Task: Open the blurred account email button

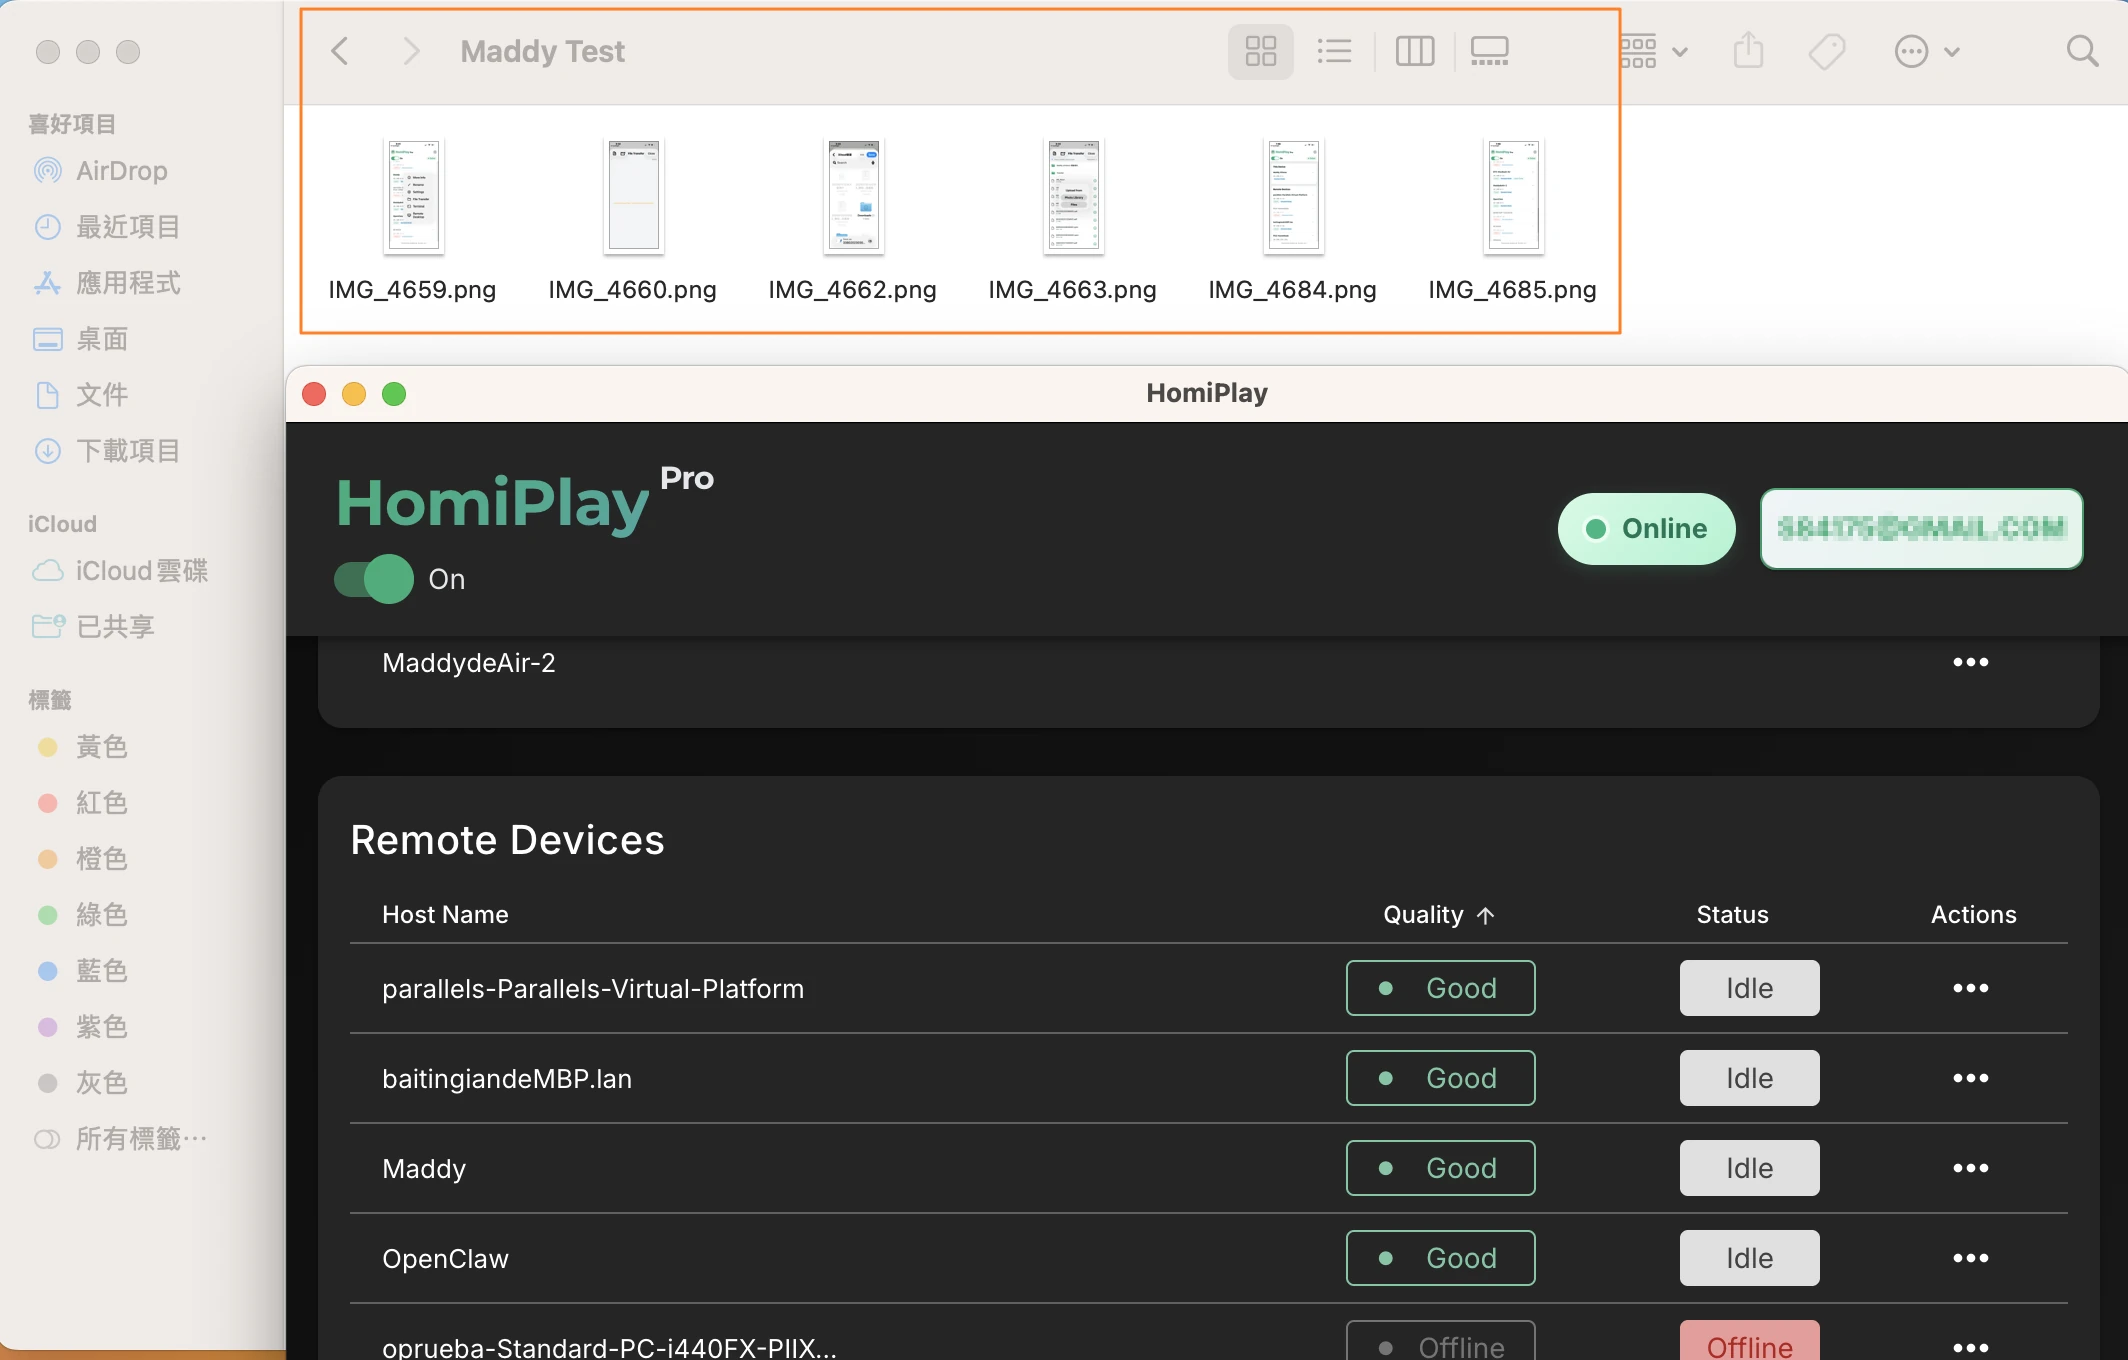Action: (1921, 528)
